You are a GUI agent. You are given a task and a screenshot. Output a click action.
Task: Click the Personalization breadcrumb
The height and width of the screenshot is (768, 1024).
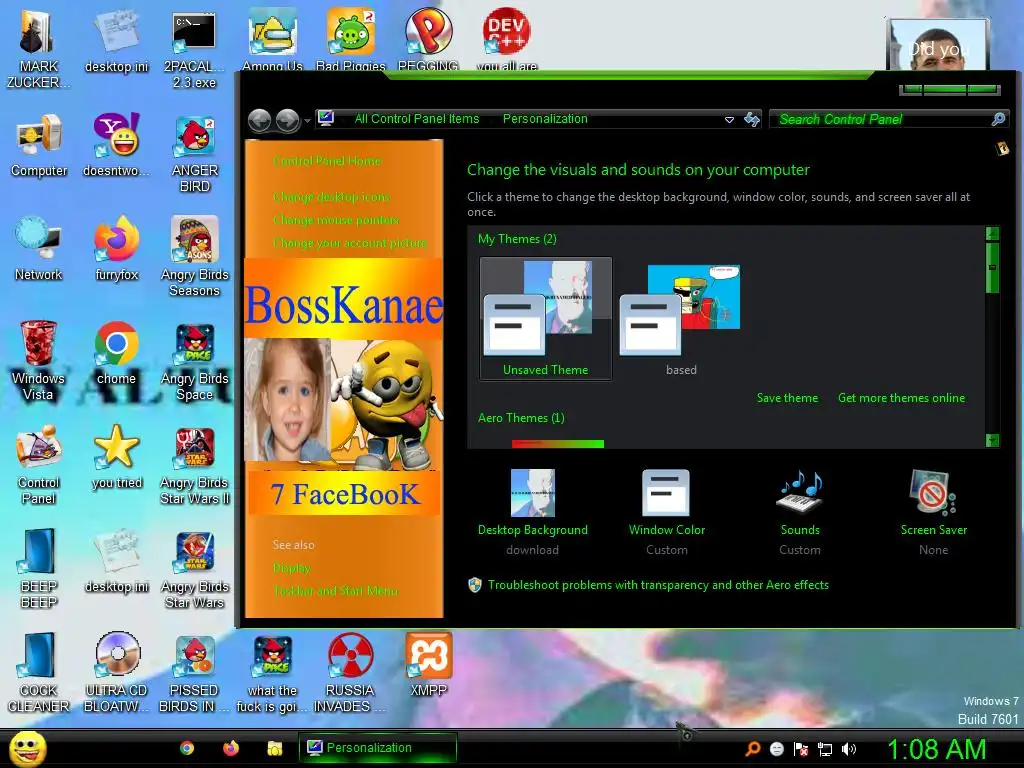[x=545, y=119]
